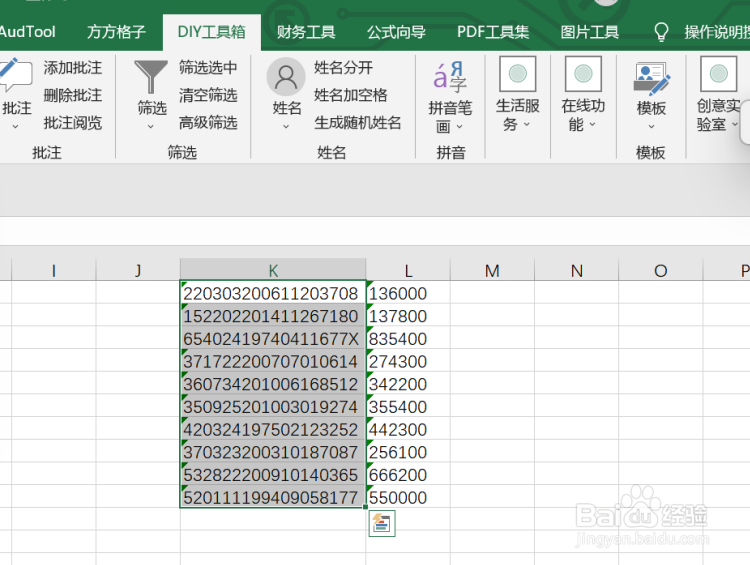Select cell with value 835400

(x=408, y=339)
